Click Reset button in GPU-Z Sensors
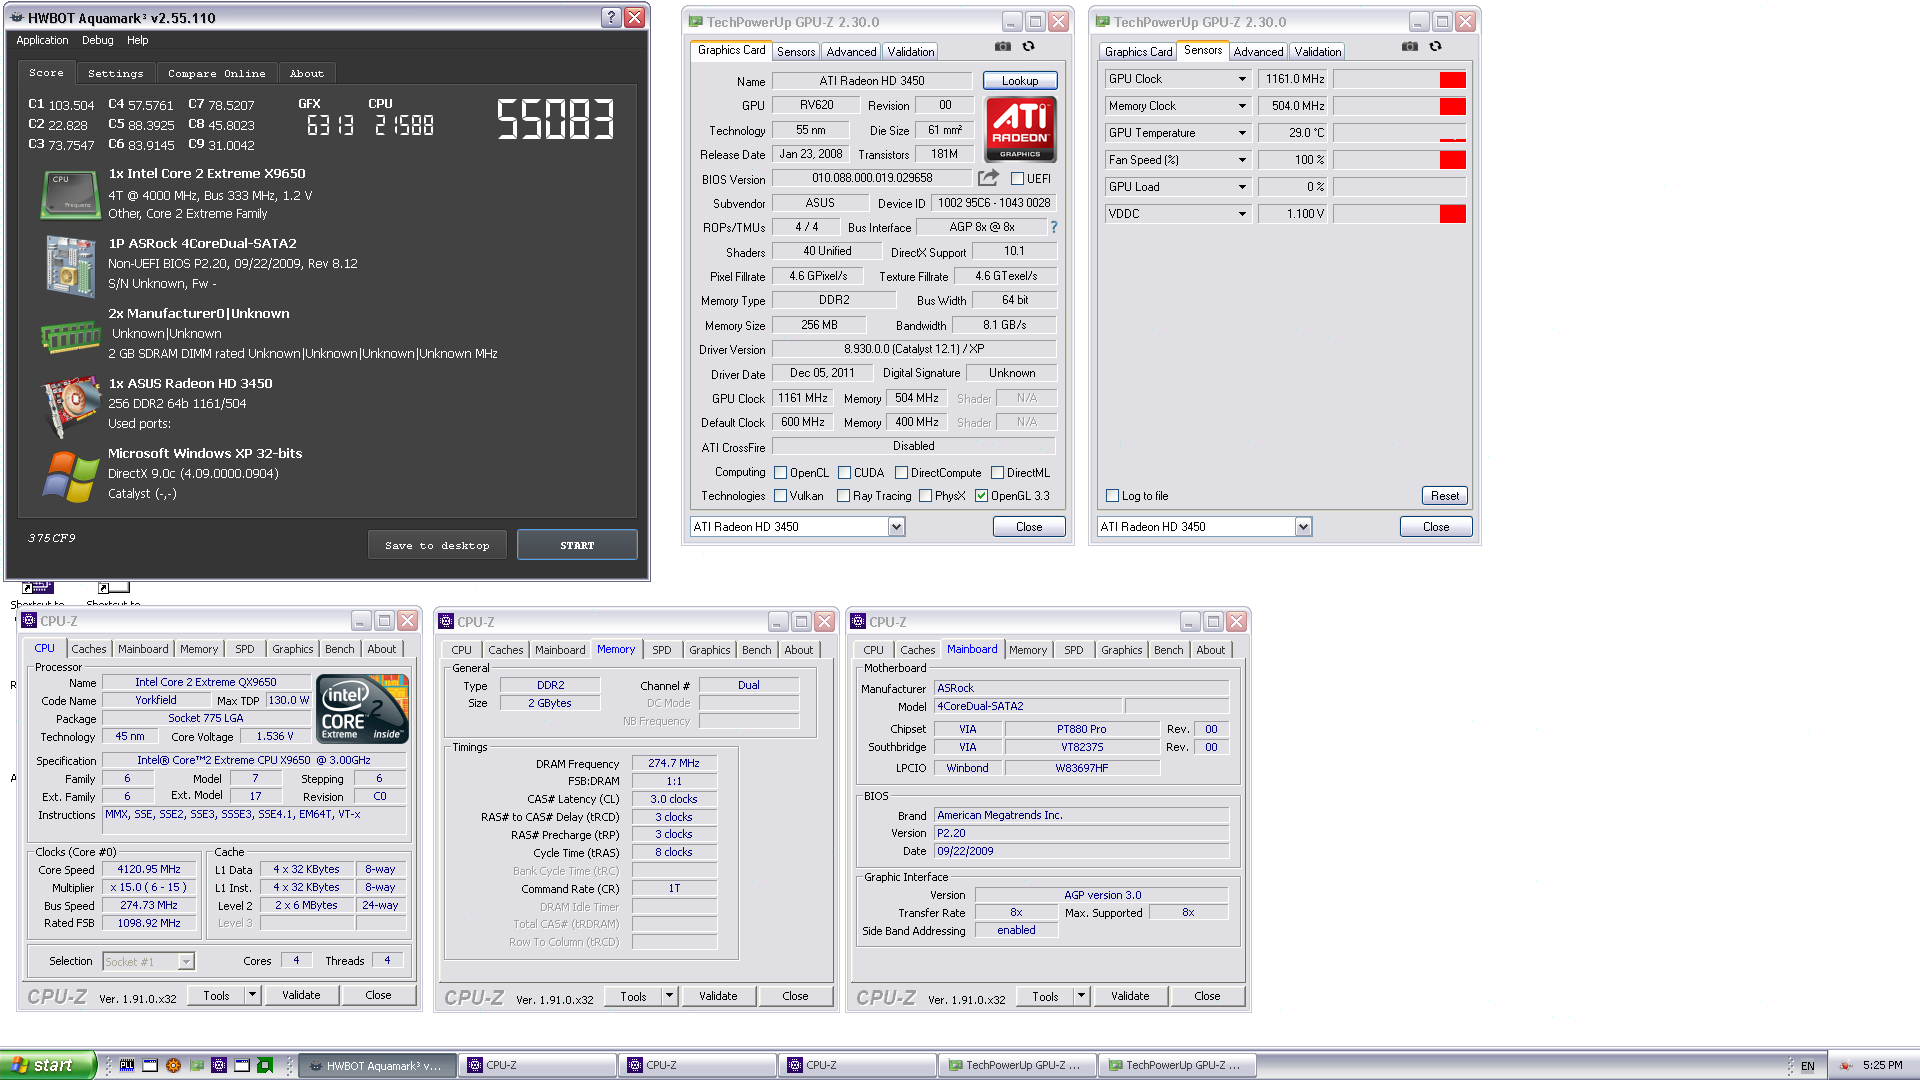Screen dimensions: 1920x1080 pos(1445,496)
